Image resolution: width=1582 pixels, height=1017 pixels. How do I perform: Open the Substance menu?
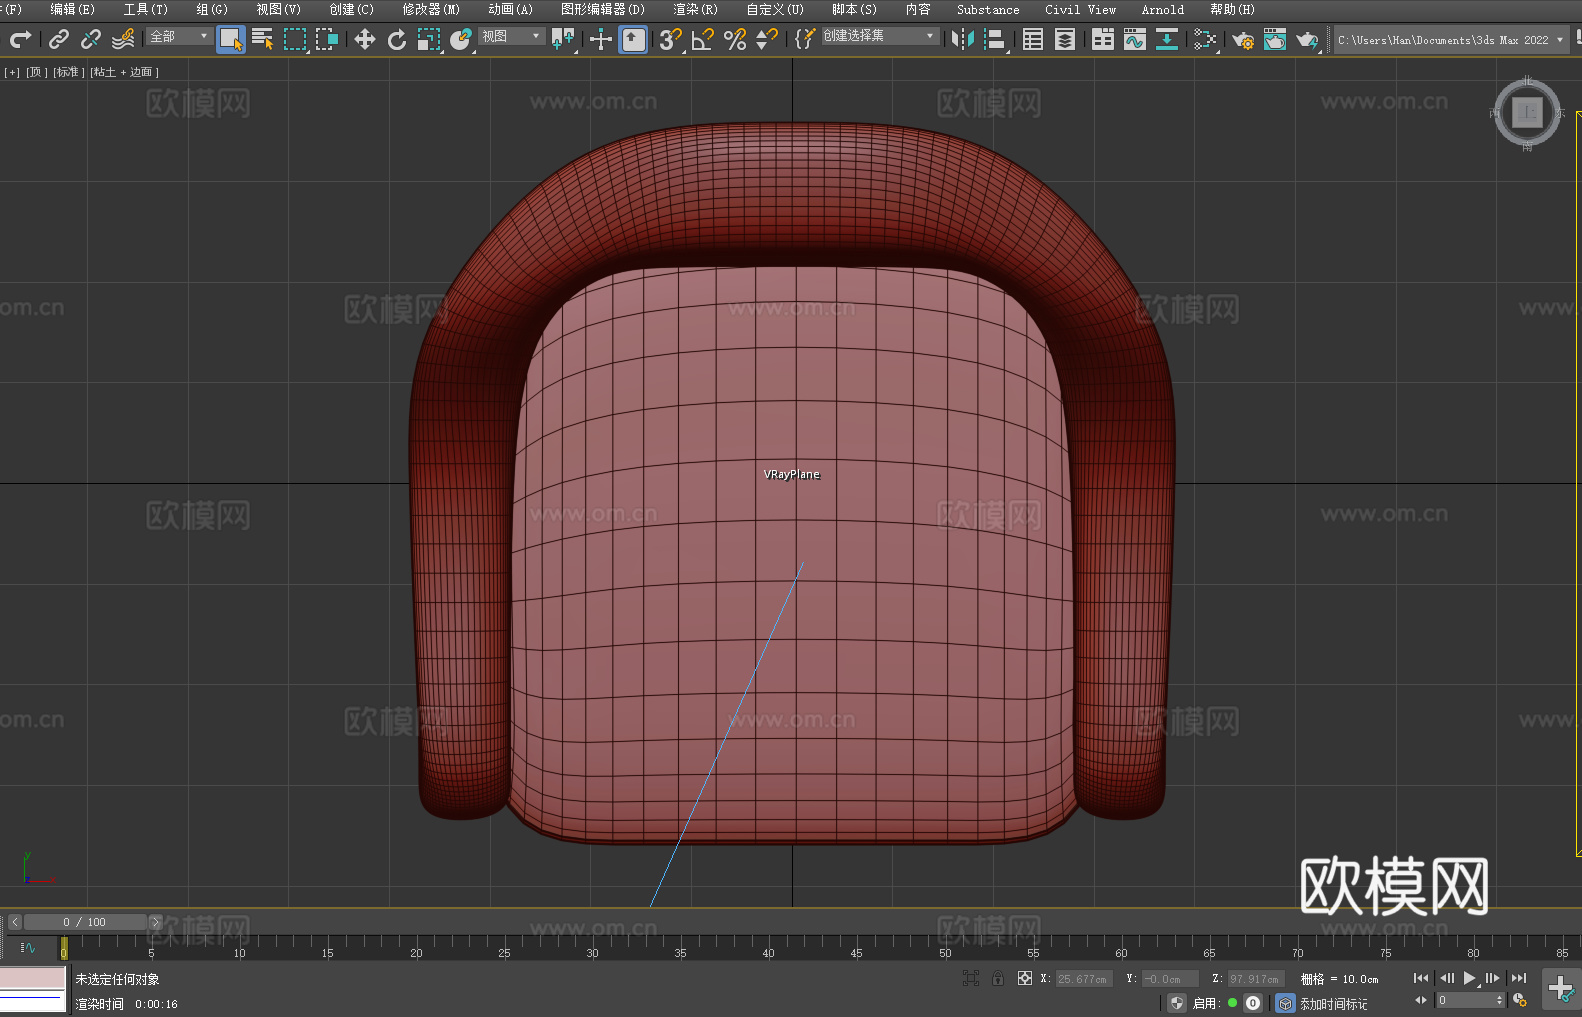(x=988, y=9)
